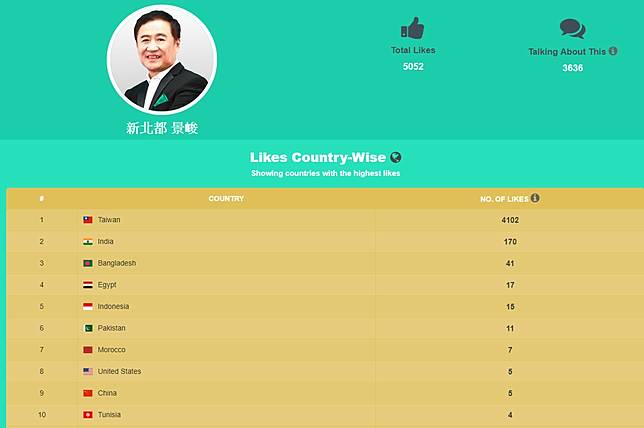
Task: Click the China flag icon
Action: 88,393
